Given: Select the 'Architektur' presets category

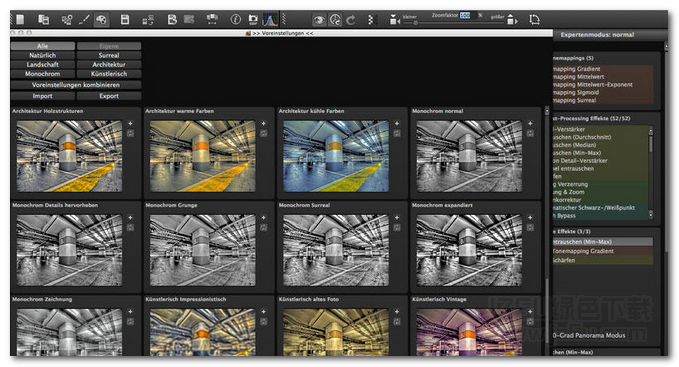Looking at the screenshot, I should click(109, 64).
